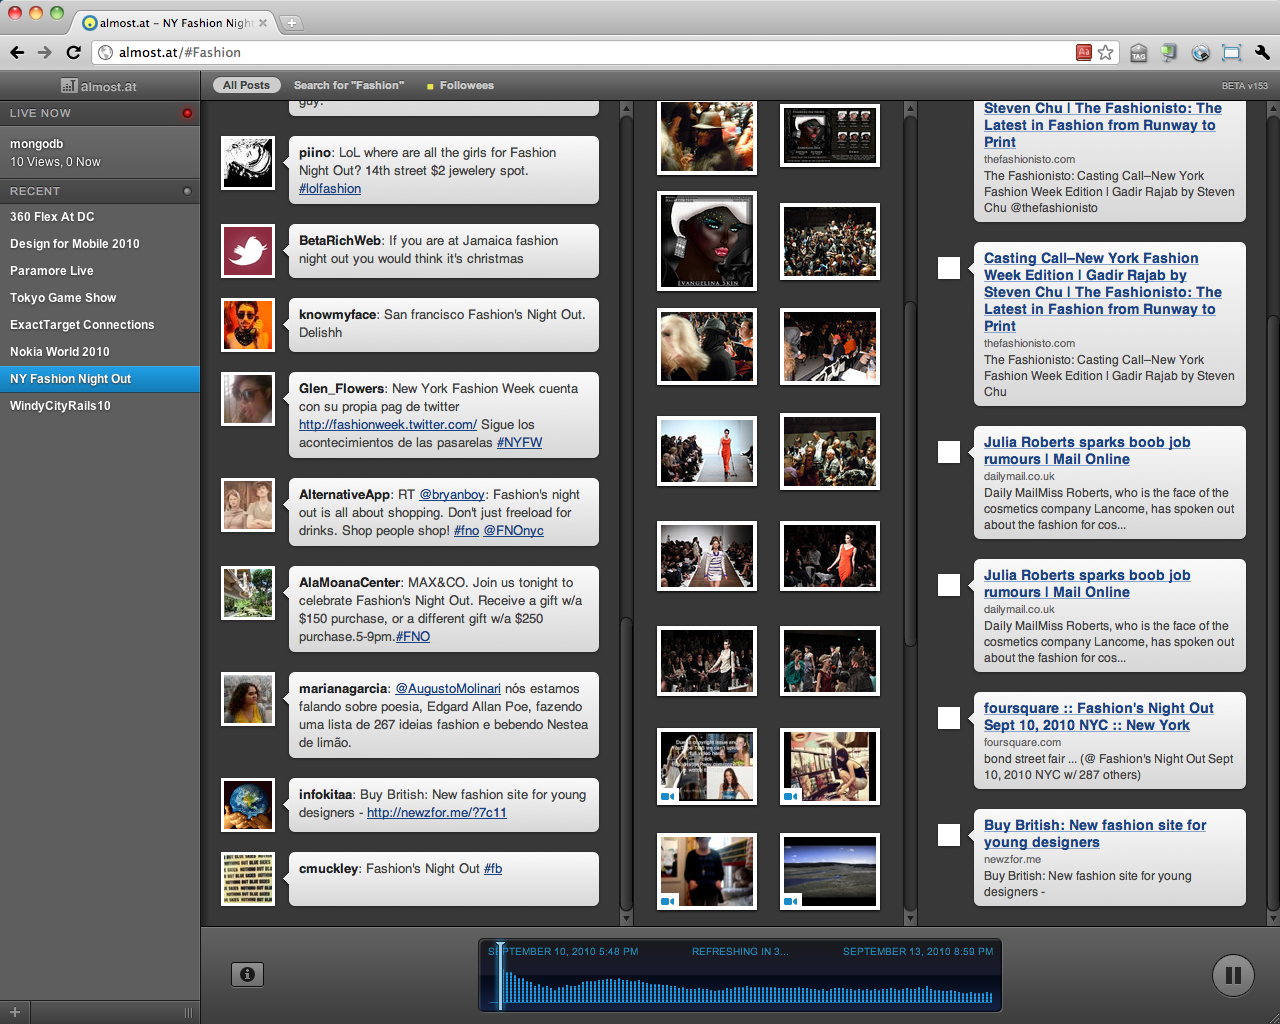Click the tweets column scroll-up arrow
The width and height of the screenshot is (1280, 1024).
[x=627, y=108]
